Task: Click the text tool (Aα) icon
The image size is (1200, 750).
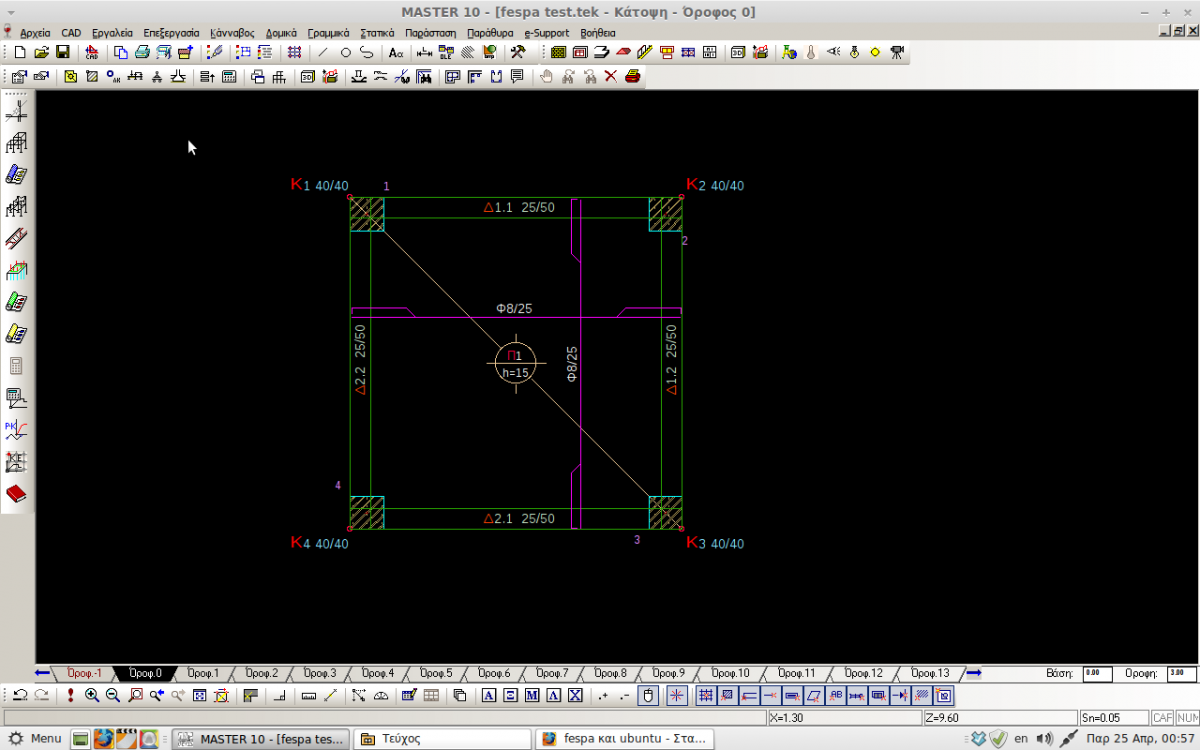Action: 396,52
